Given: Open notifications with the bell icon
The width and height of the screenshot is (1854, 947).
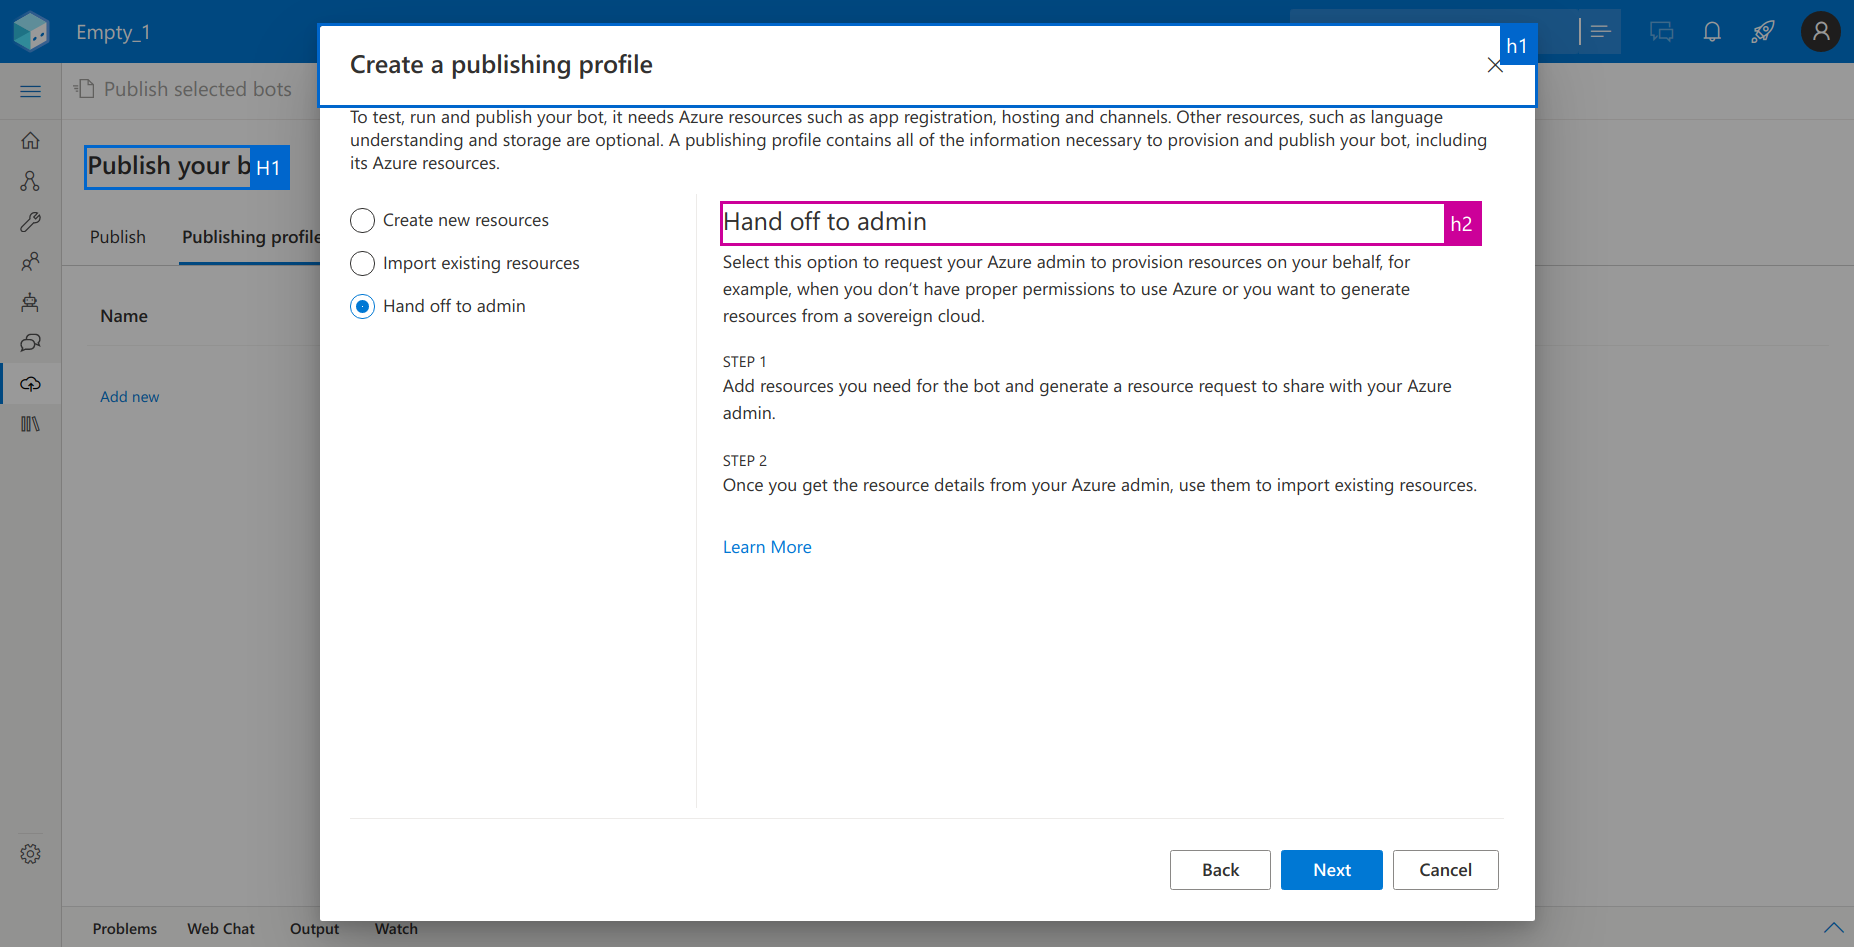Looking at the screenshot, I should point(1712,31).
